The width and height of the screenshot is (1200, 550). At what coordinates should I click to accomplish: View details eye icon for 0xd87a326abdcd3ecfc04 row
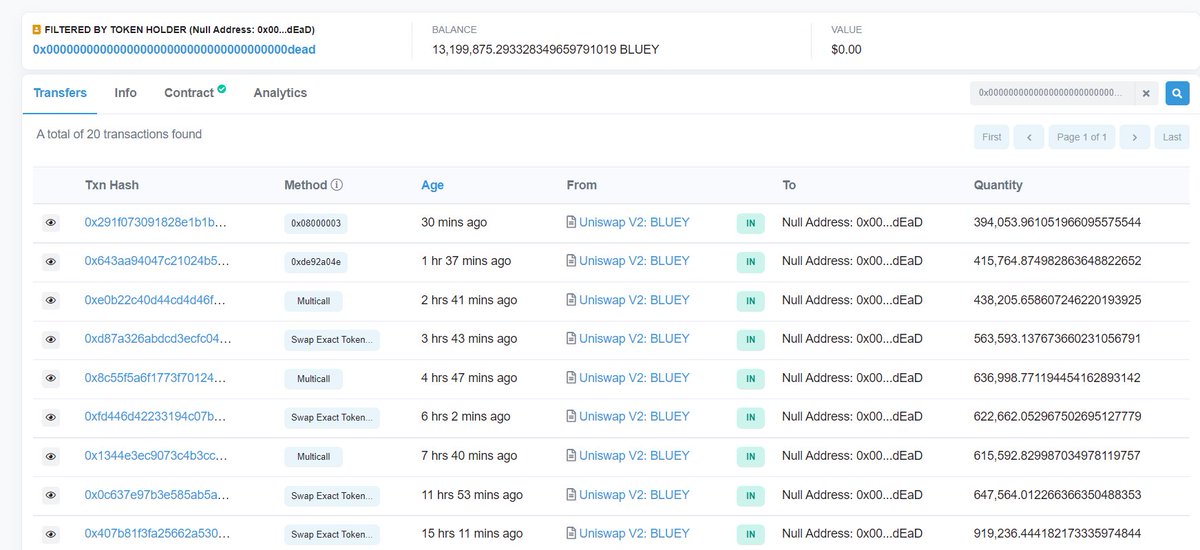(51, 340)
